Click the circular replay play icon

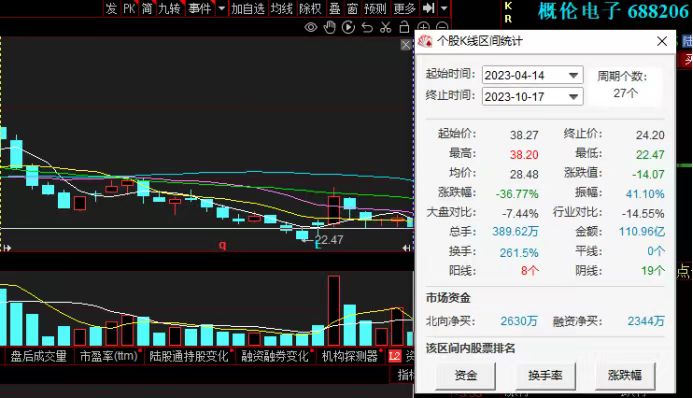pos(348,27)
